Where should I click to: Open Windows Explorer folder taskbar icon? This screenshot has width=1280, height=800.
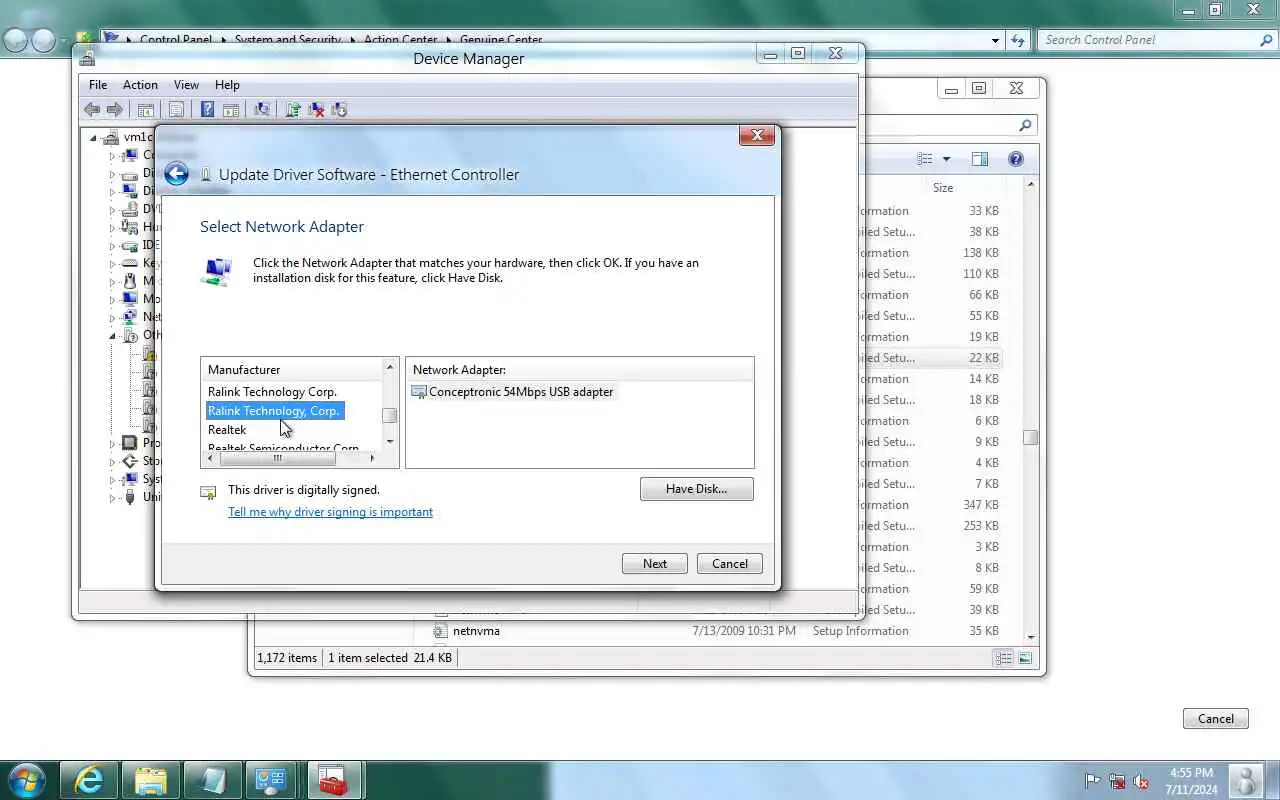pyautogui.click(x=150, y=780)
